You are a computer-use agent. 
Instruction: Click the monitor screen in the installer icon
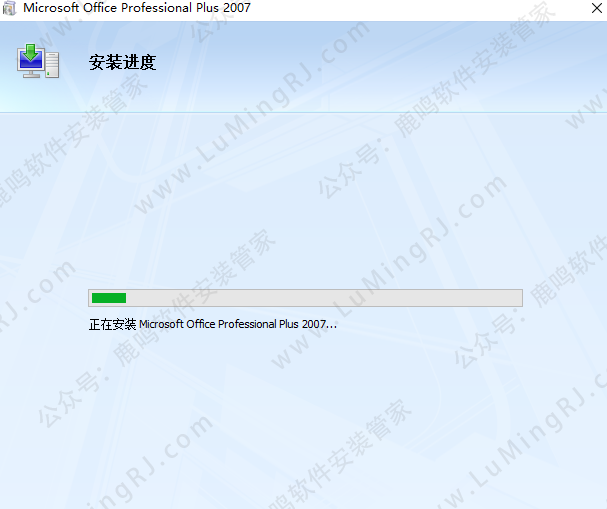31,62
